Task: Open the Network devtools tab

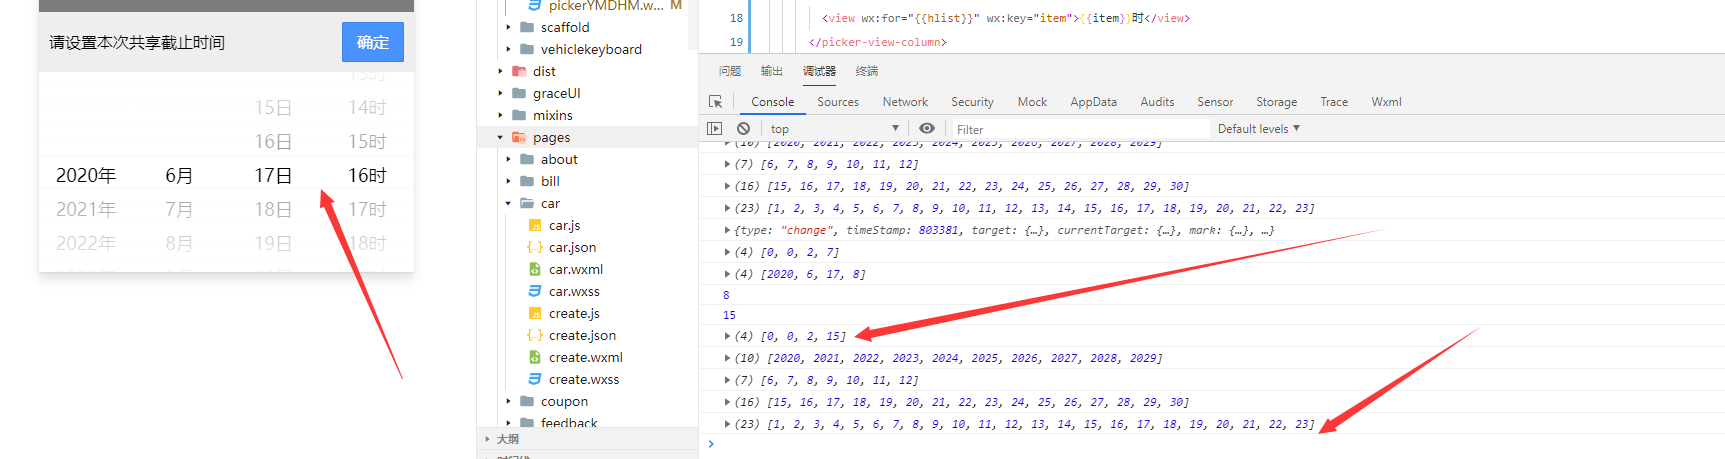Action: pos(905,102)
